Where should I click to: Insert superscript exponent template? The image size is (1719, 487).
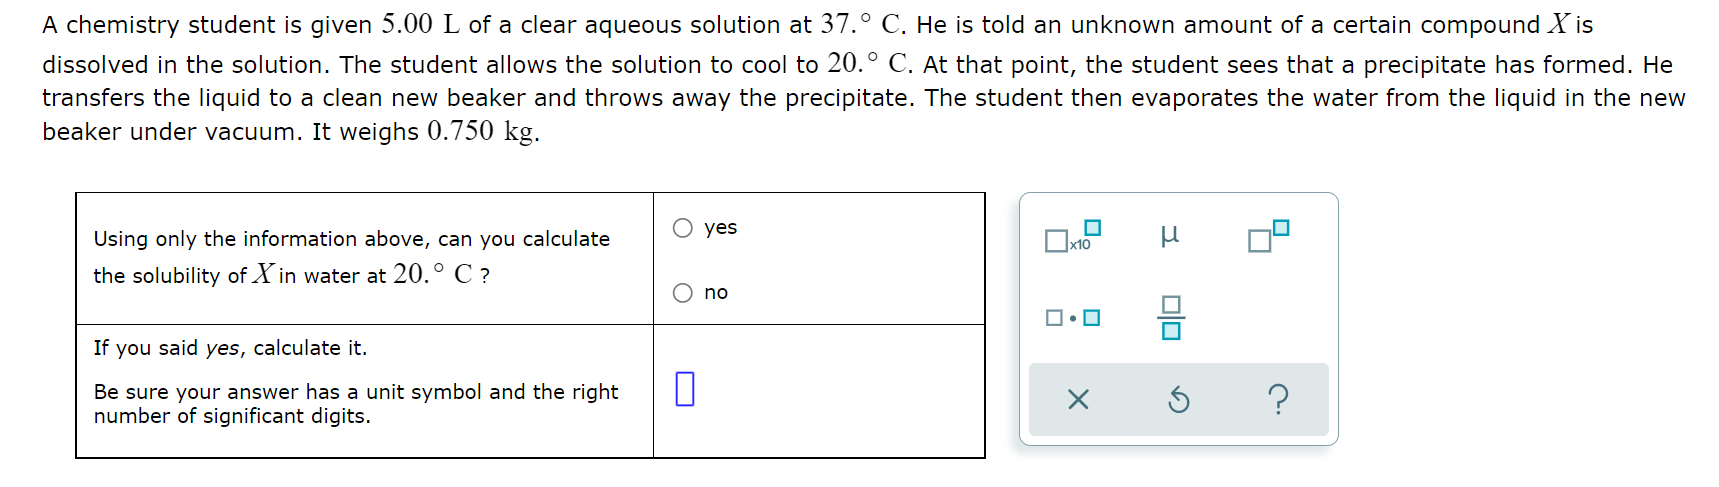pos(1268,236)
